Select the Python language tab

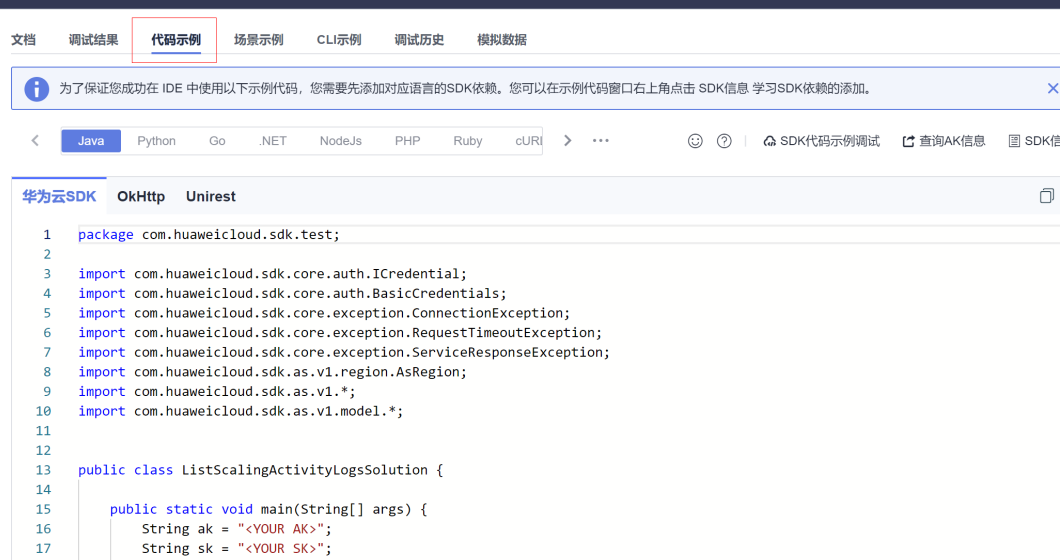point(156,141)
